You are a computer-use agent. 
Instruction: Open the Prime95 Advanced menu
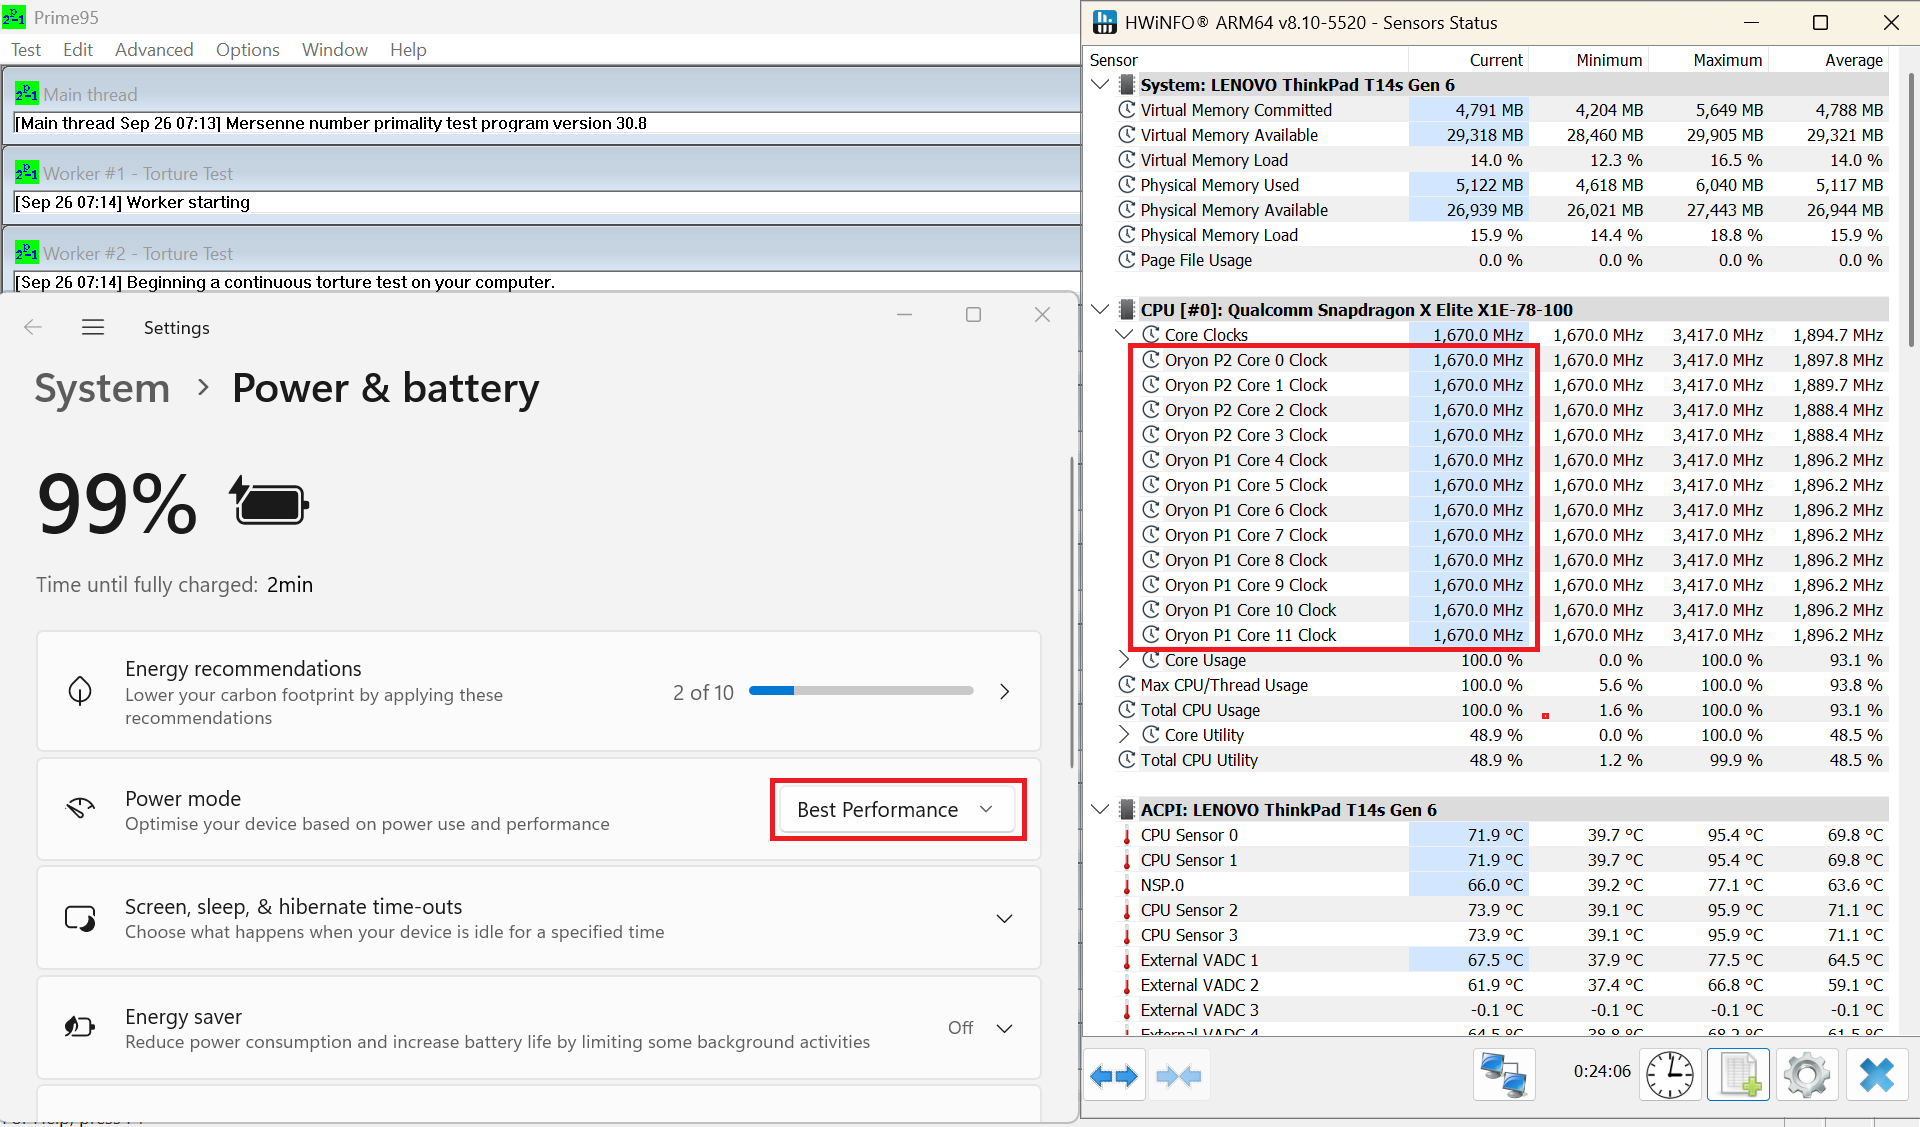[x=154, y=50]
